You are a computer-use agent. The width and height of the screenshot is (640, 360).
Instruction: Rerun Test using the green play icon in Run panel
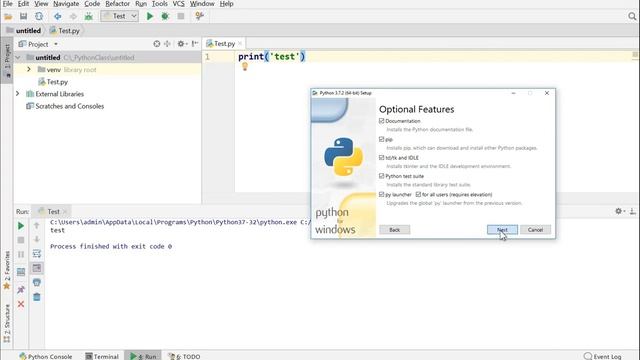pyautogui.click(x=21, y=226)
